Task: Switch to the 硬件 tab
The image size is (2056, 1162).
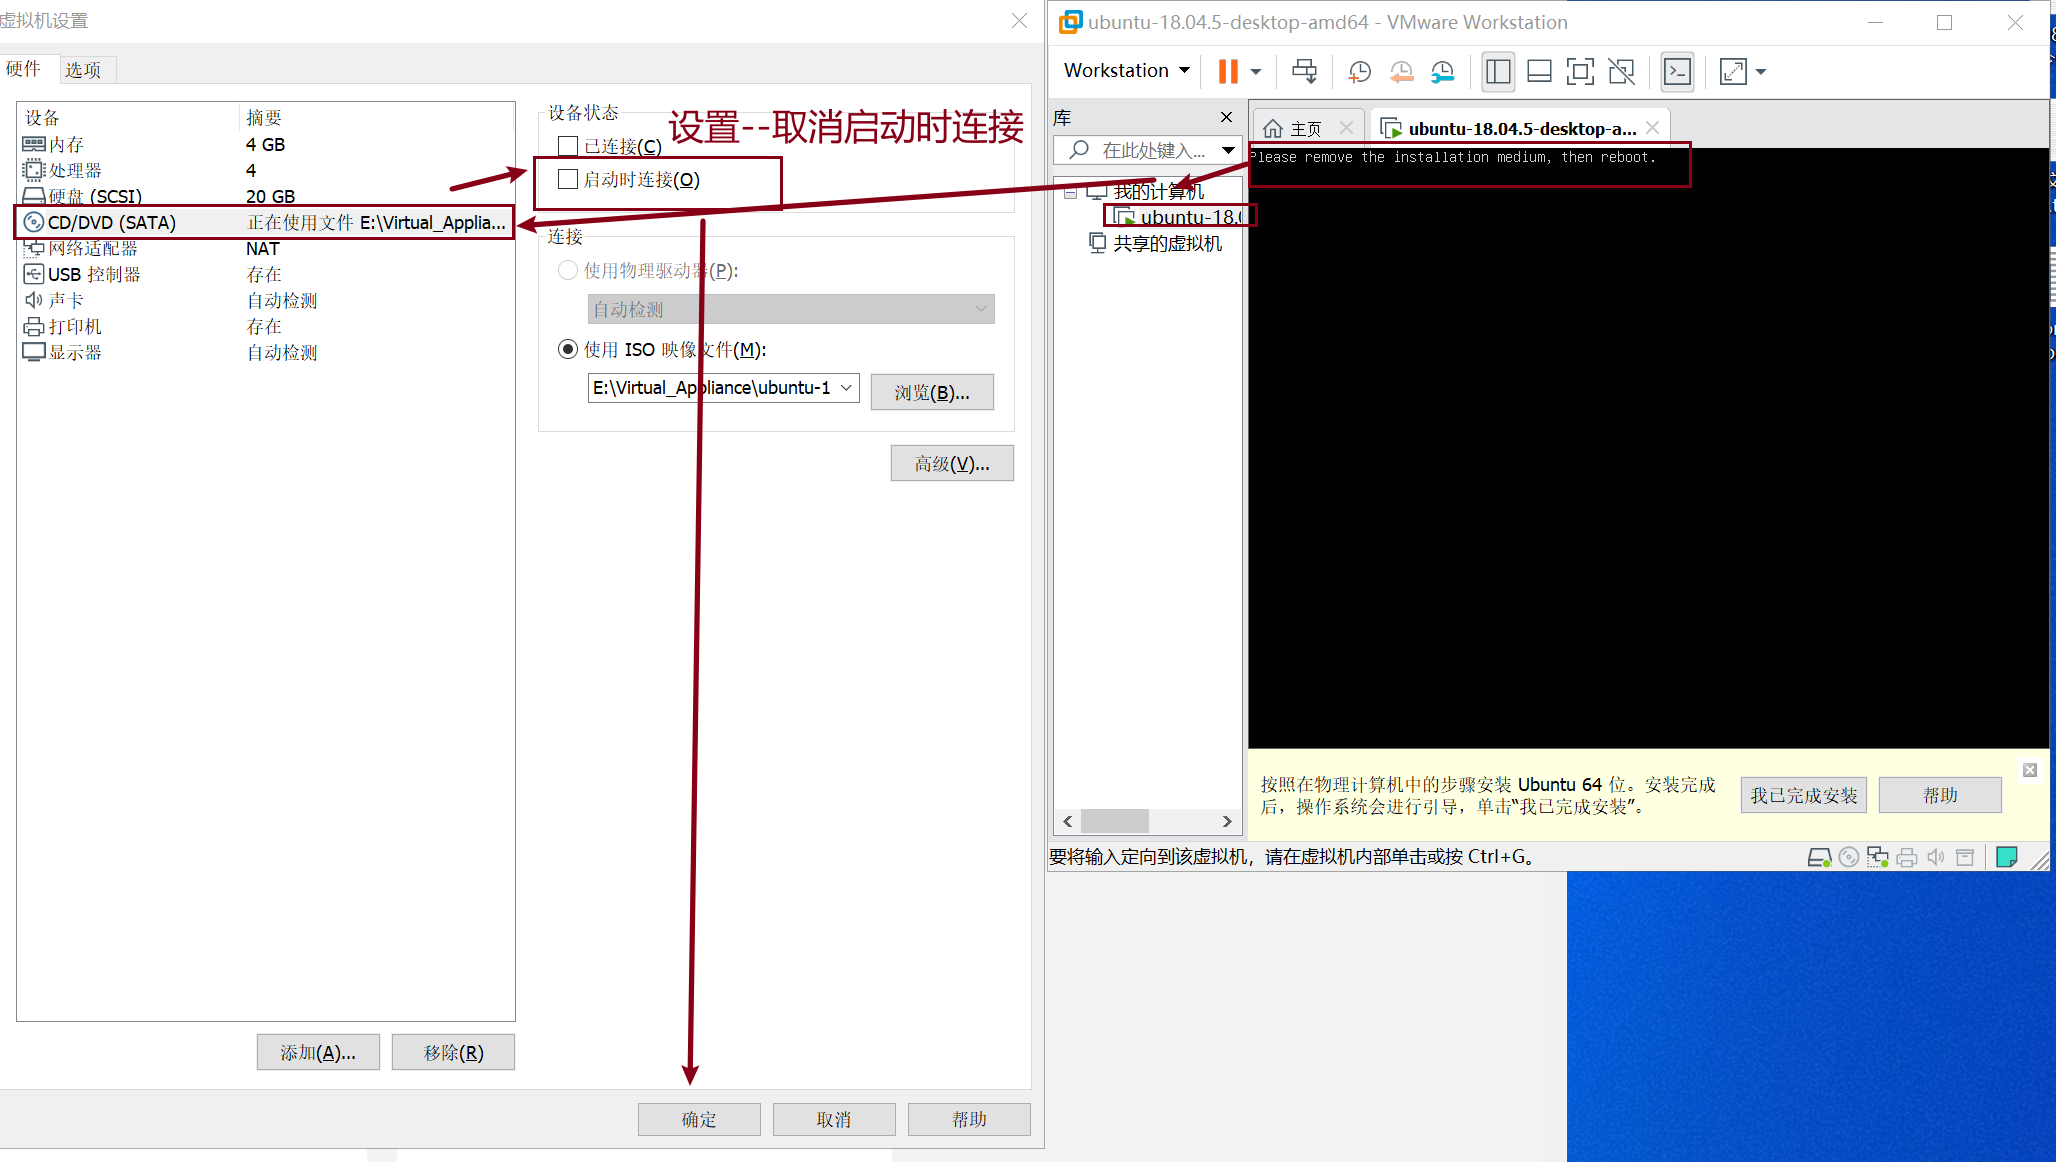Action: 23,69
